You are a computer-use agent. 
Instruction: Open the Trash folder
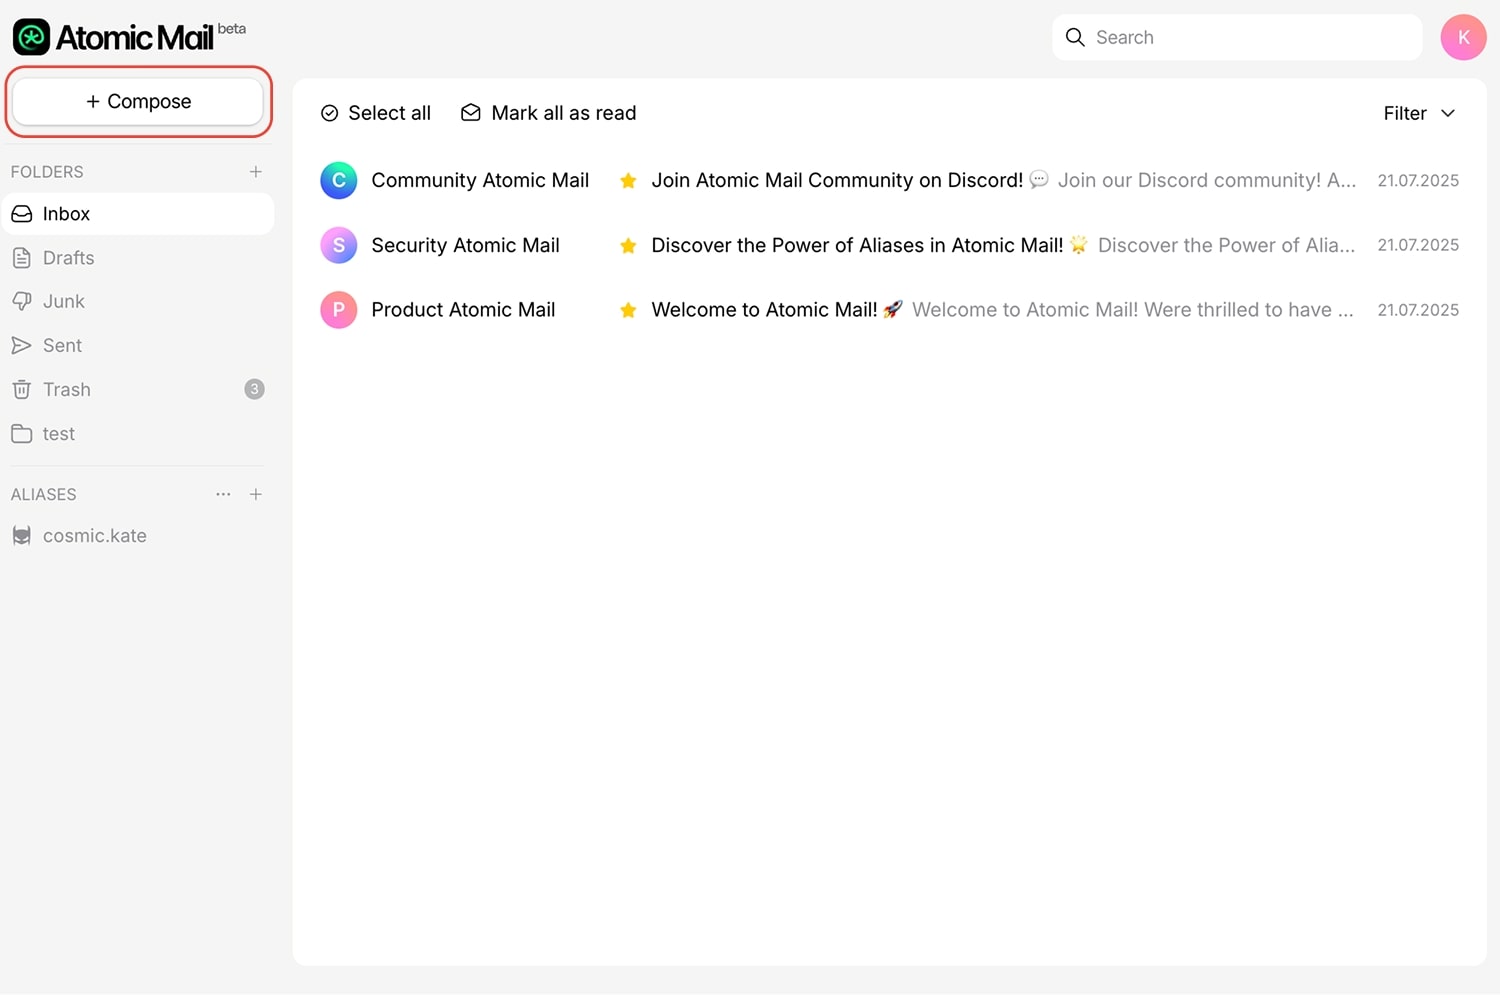(138, 389)
